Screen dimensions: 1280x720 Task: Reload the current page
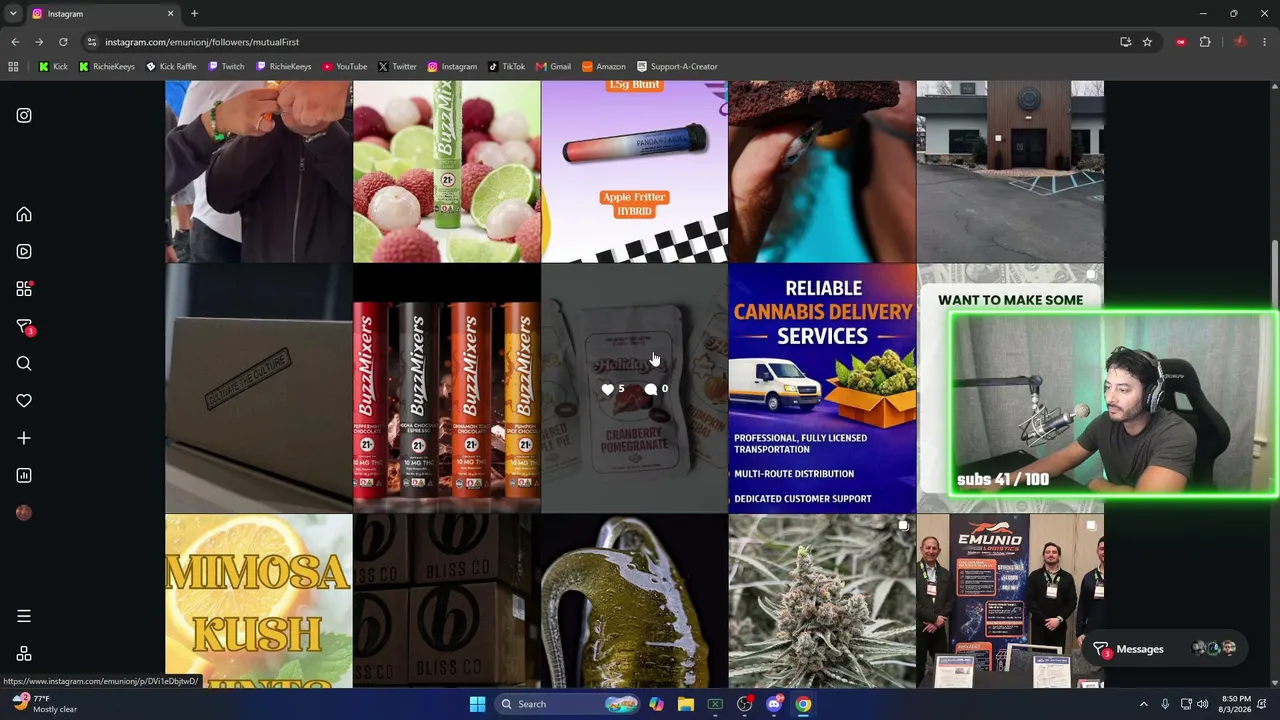[63, 42]
